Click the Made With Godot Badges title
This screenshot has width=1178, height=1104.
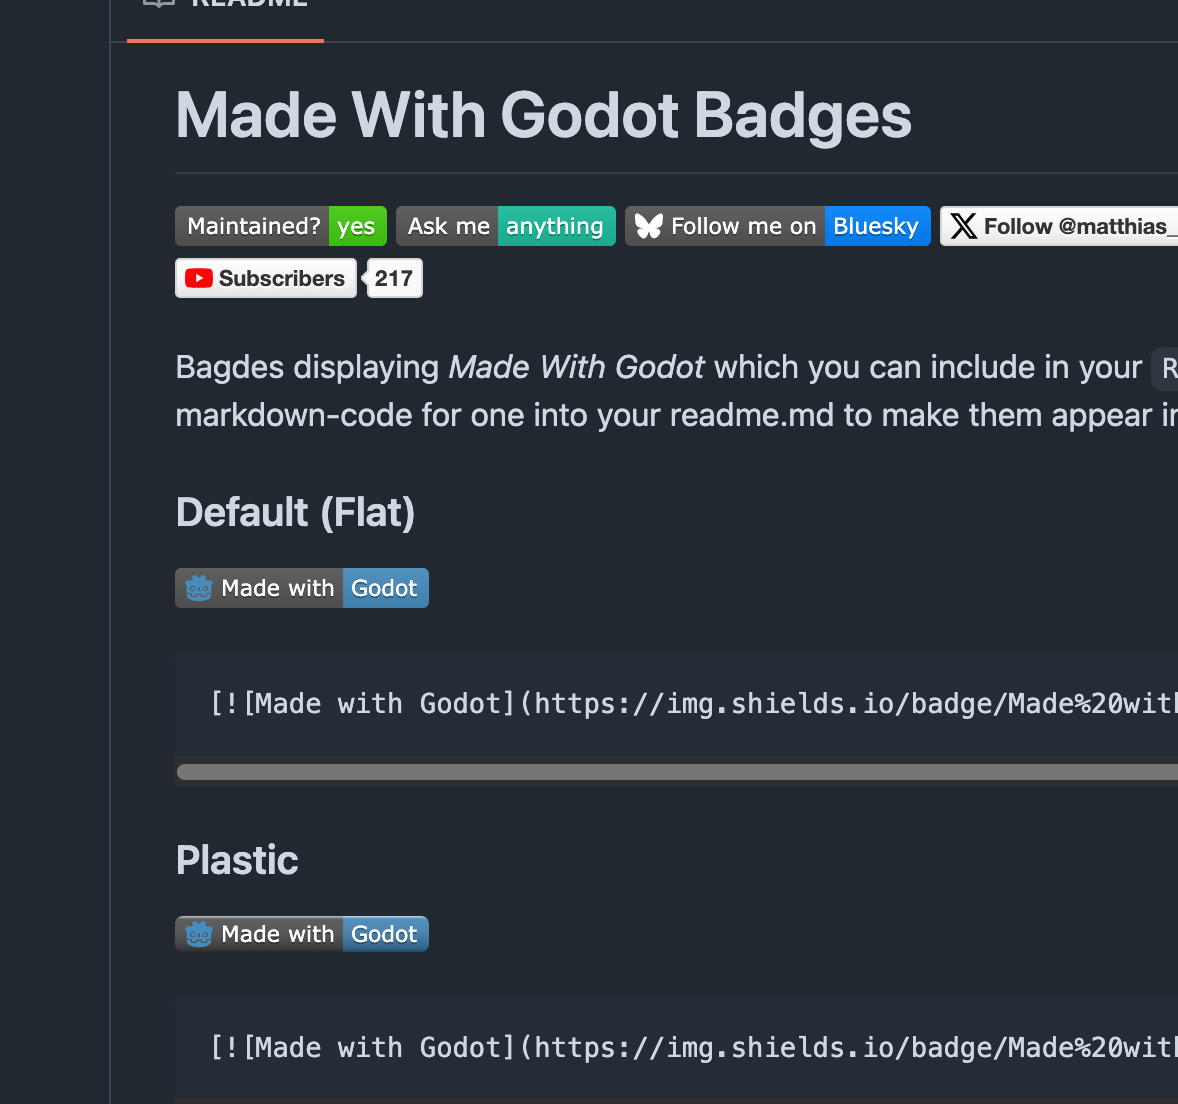543,116
